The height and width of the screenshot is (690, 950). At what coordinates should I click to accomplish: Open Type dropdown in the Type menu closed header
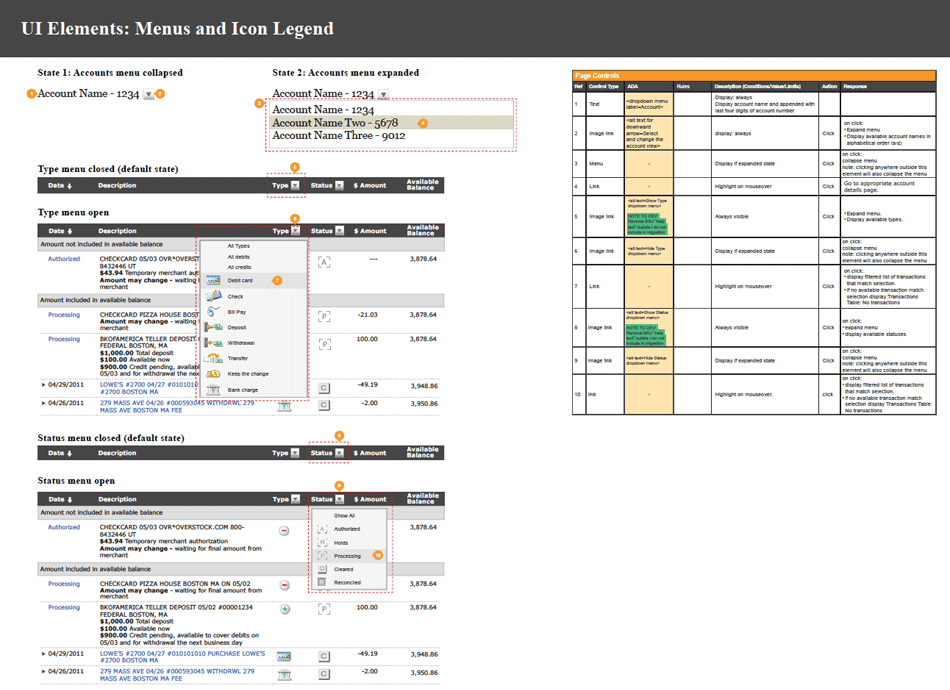pos(294,185)
